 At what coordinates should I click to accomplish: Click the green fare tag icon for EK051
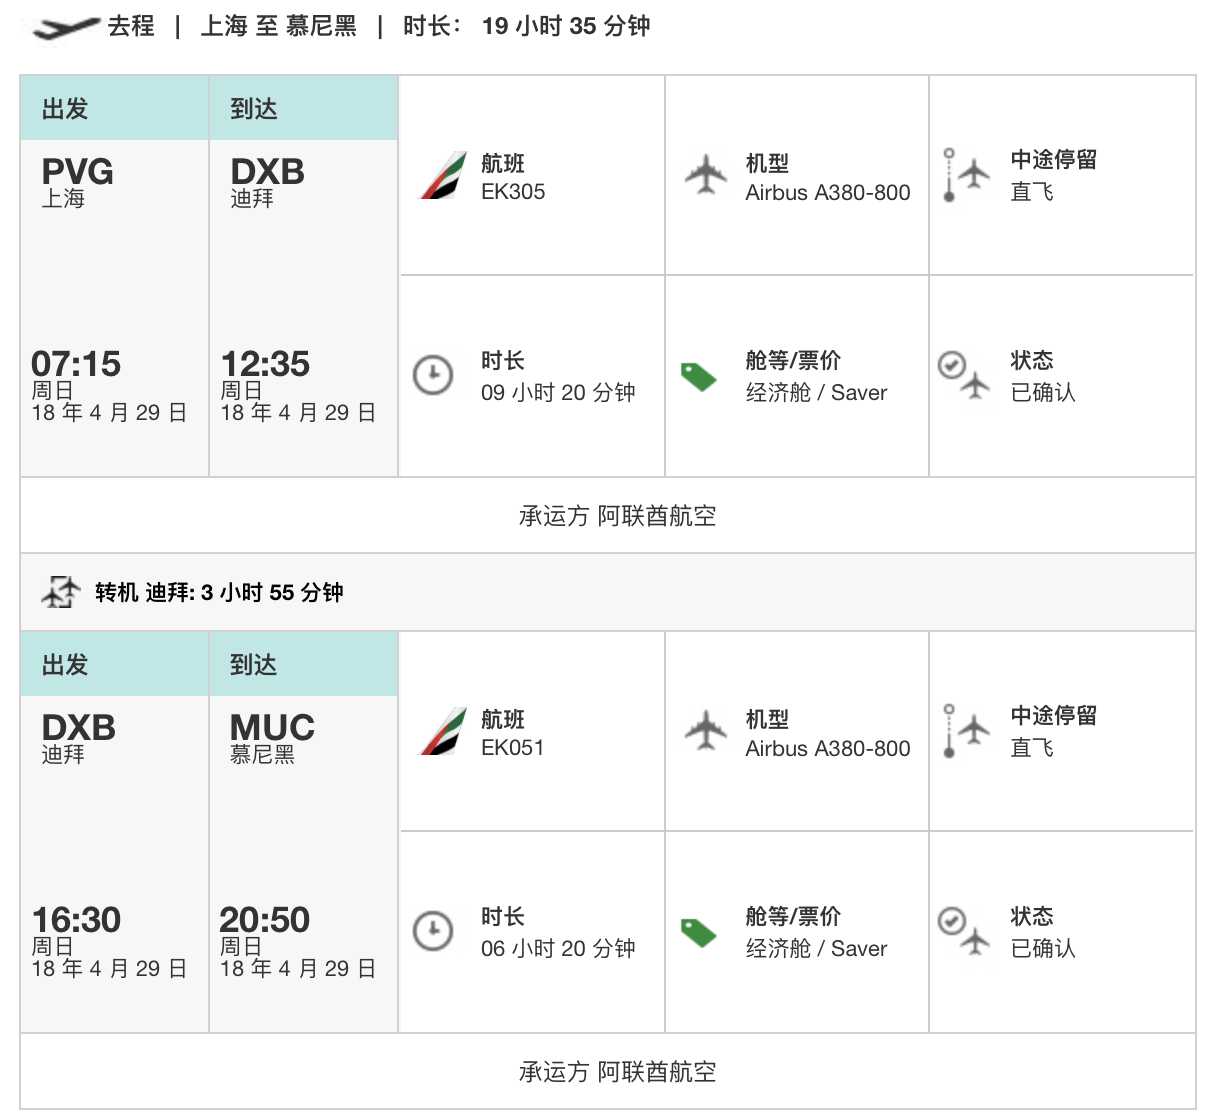point(699,932)
